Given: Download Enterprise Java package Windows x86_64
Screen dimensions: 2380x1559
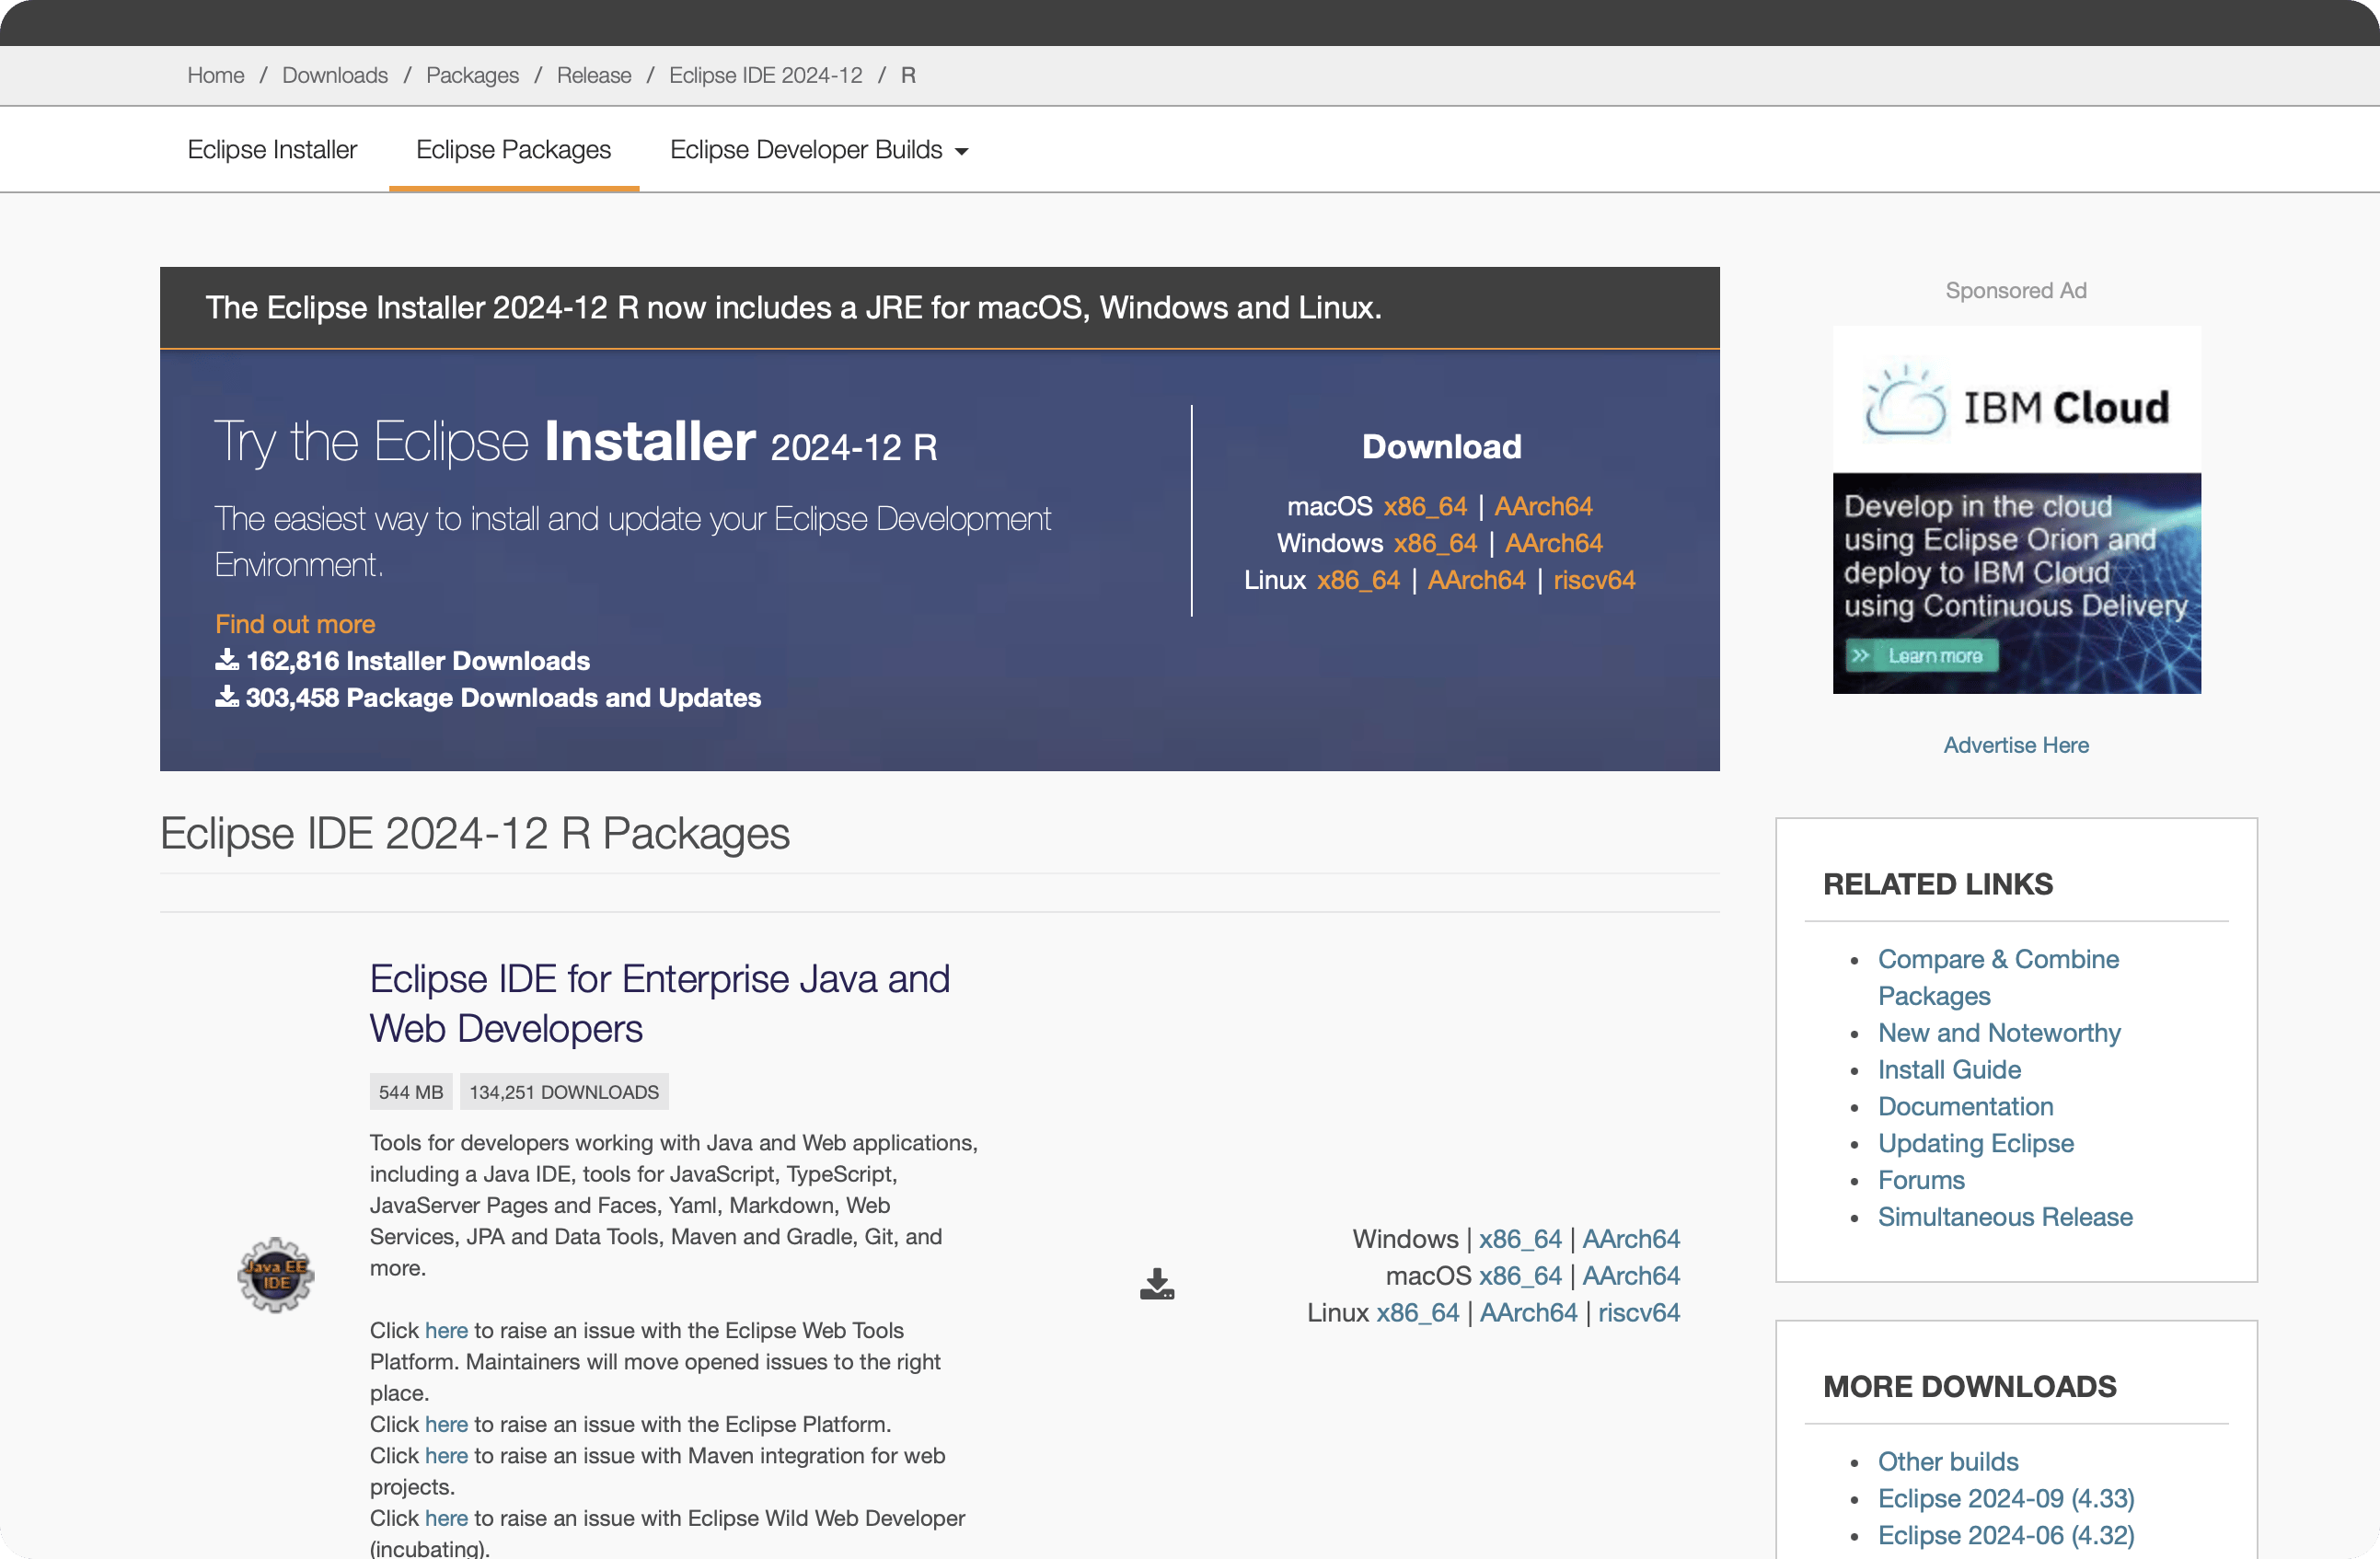Looking at the screenshot, I should pyautogui.click(x=1520, y=1240).
